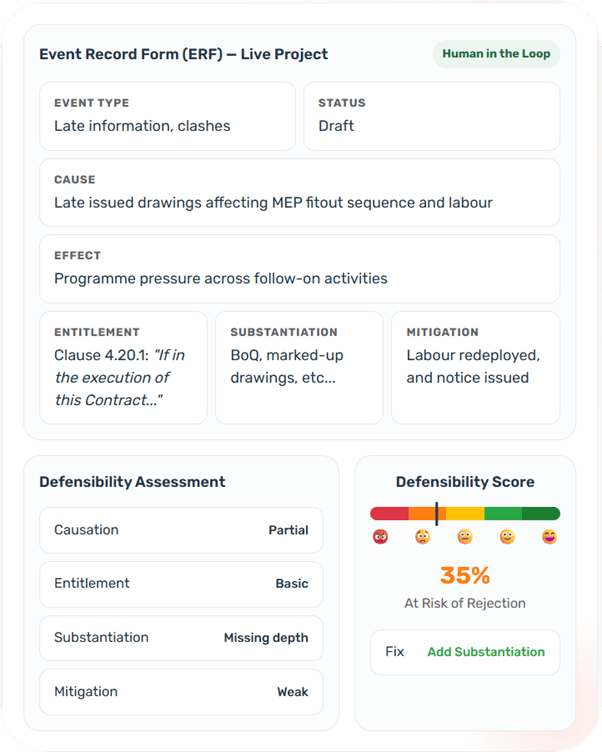Expand the Causation row marked Partial
The image size is (602, 752).
click(x=181, y=530)
